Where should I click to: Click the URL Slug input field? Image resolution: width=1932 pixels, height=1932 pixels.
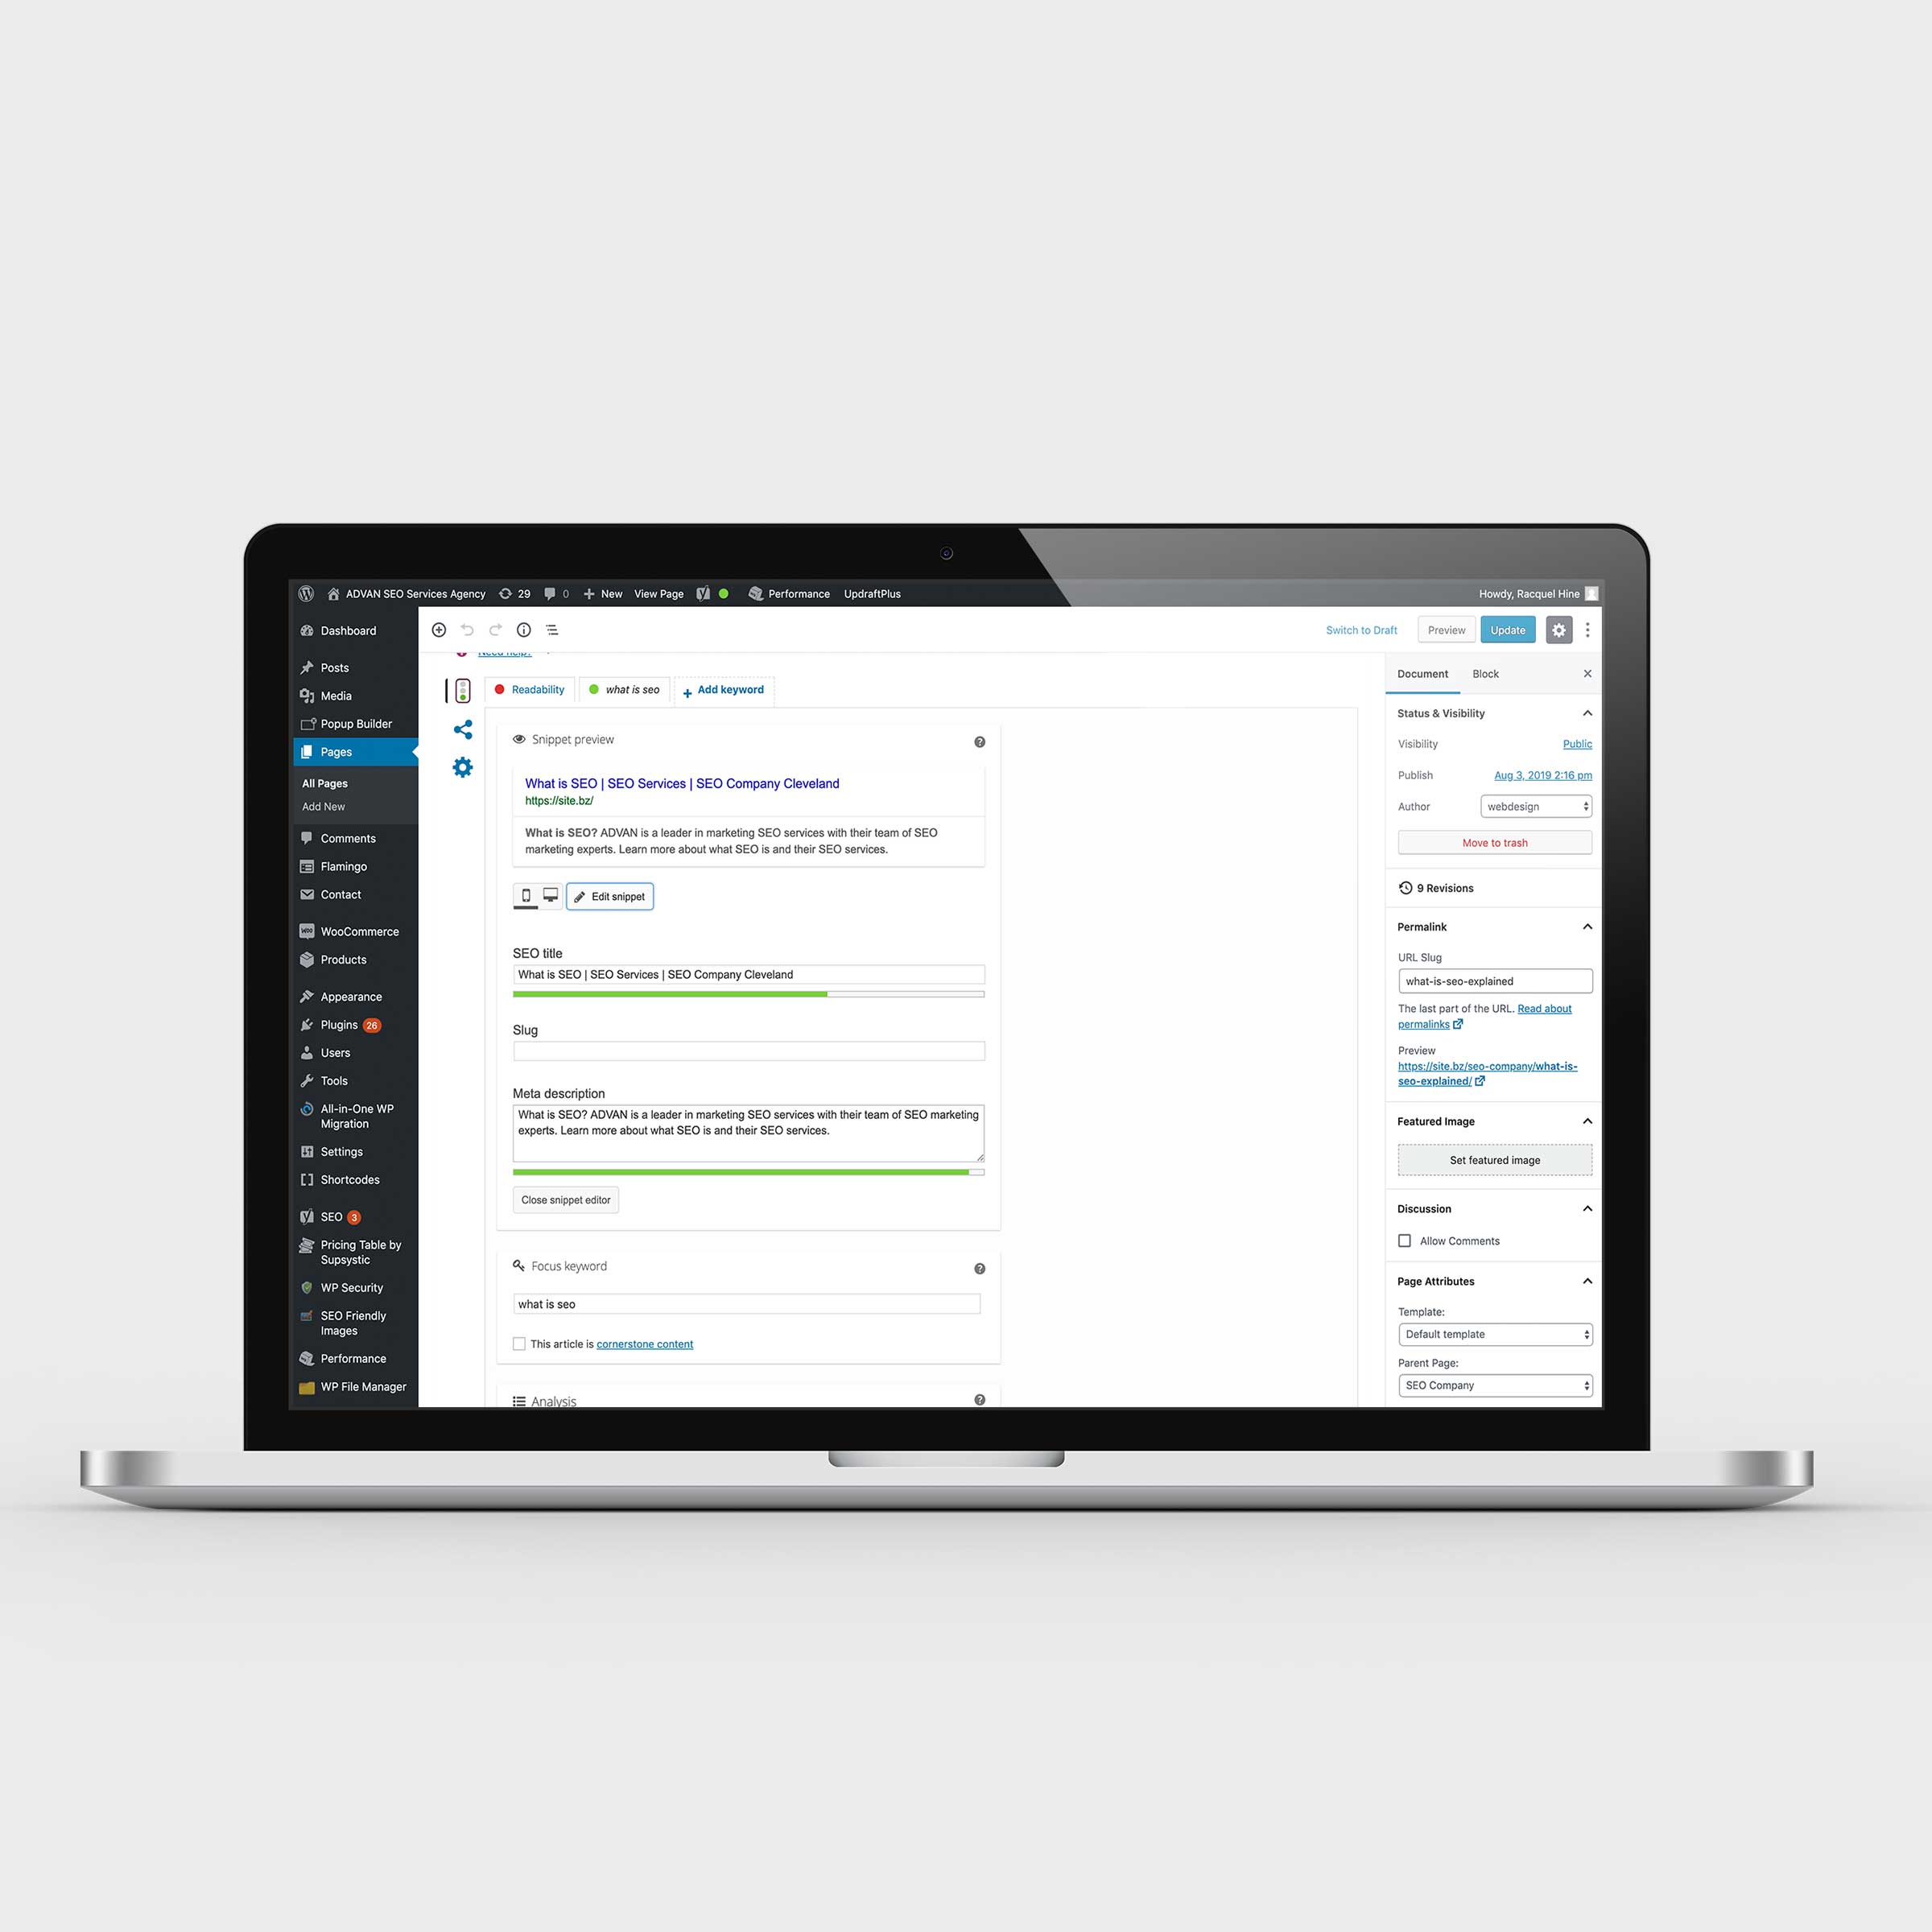coord(1495,980)
